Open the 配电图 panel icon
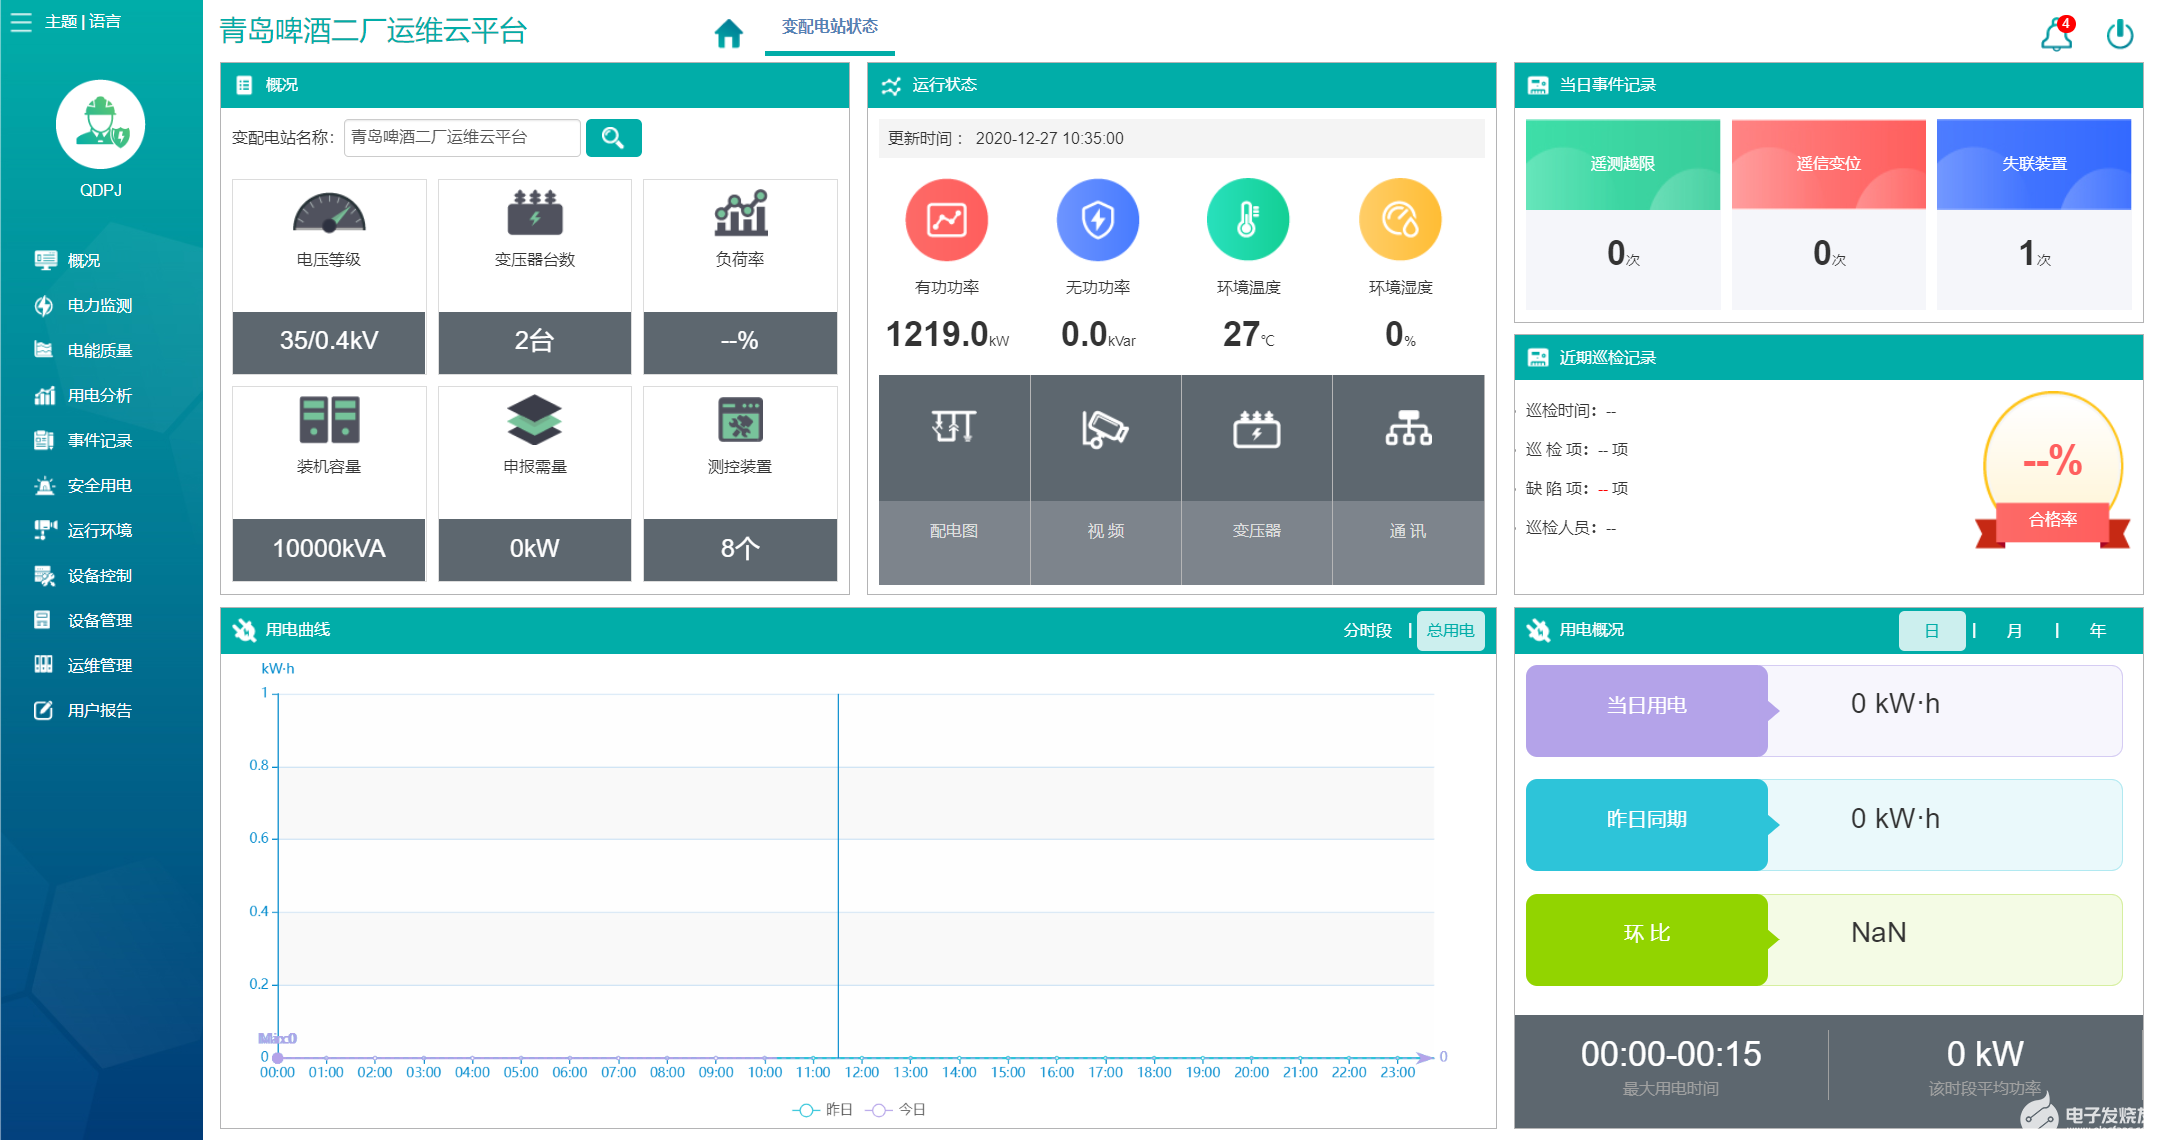Image resolution: width=2160 pixels, height=1140 pixels. tap(951, 436)
